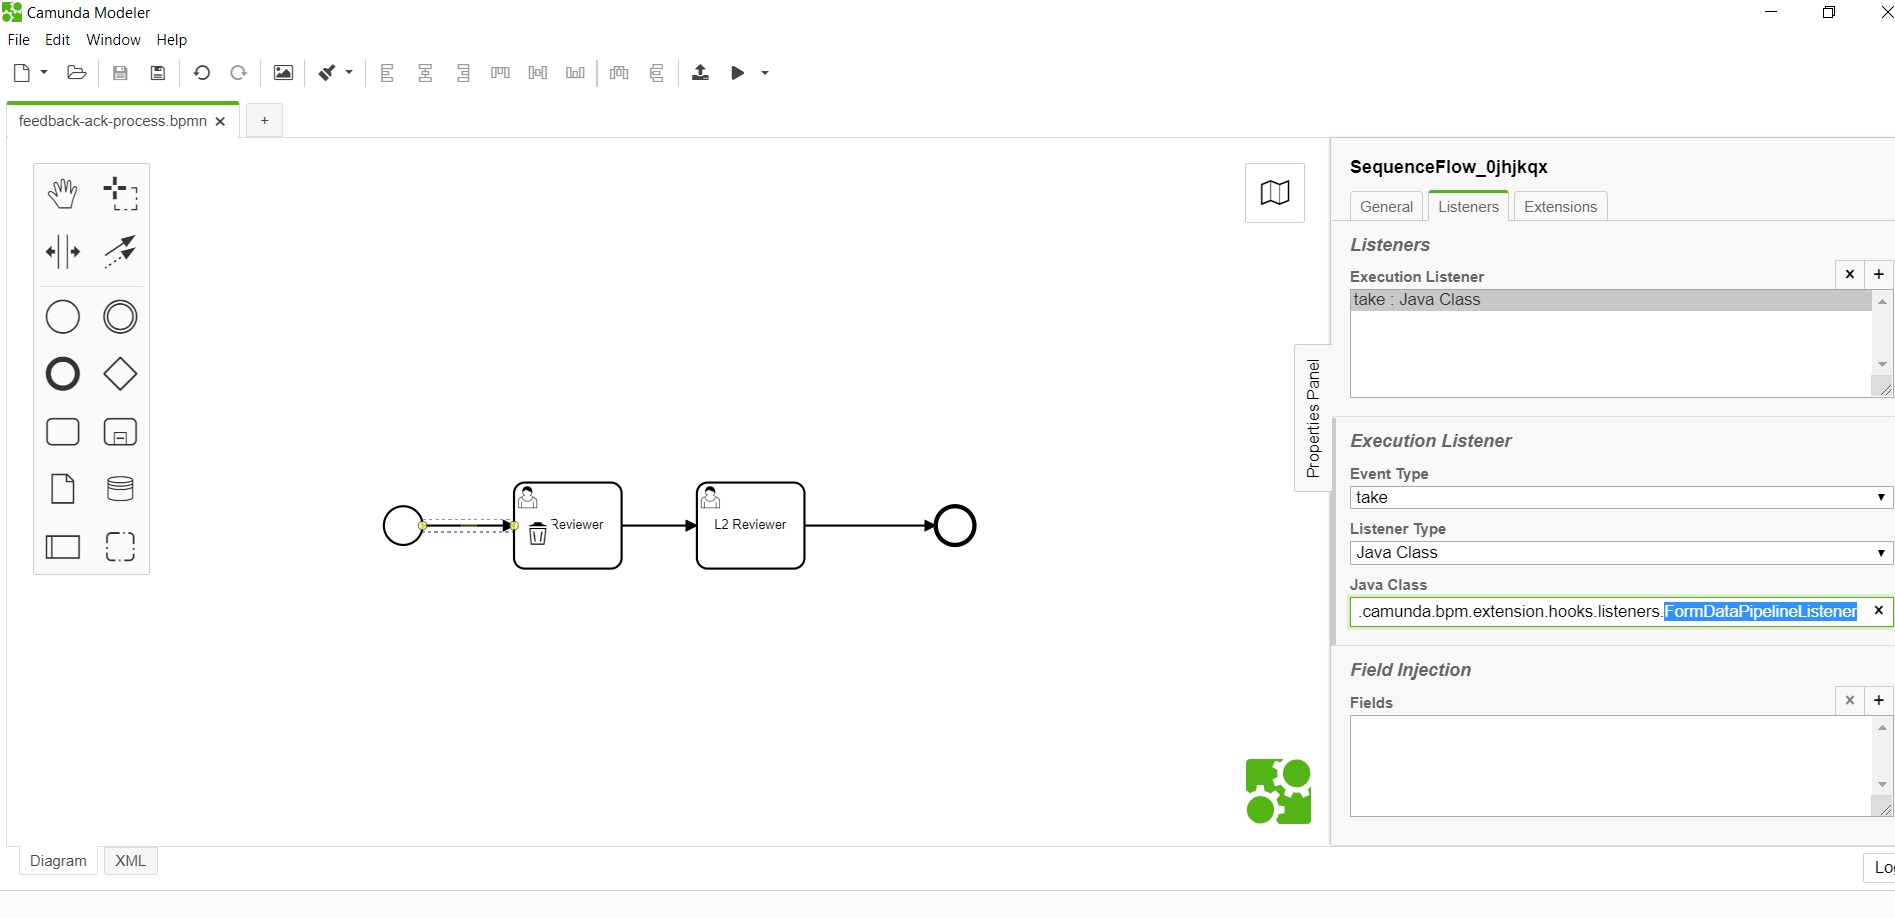Switch to the Listeners tab
1895x918 pixels.
click(1469, 207)
